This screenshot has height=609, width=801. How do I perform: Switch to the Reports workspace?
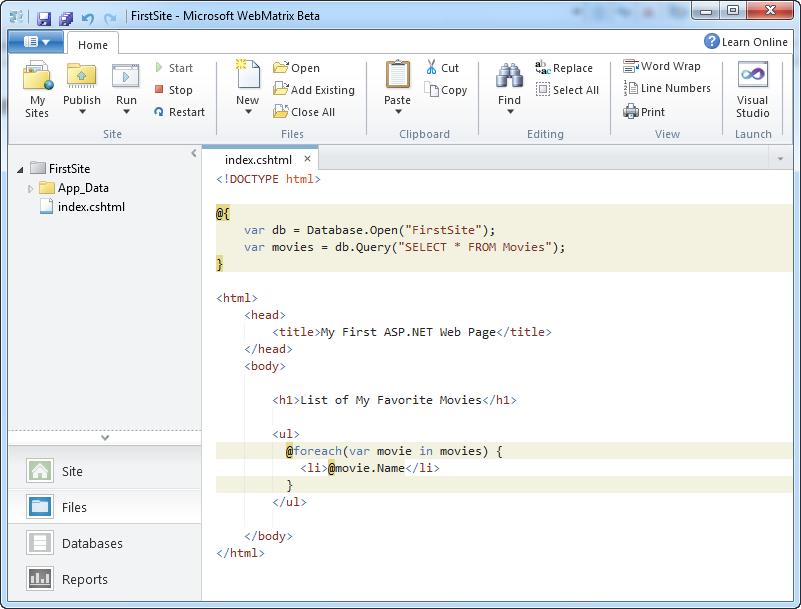pyautogui.click(x=105, y=579)
